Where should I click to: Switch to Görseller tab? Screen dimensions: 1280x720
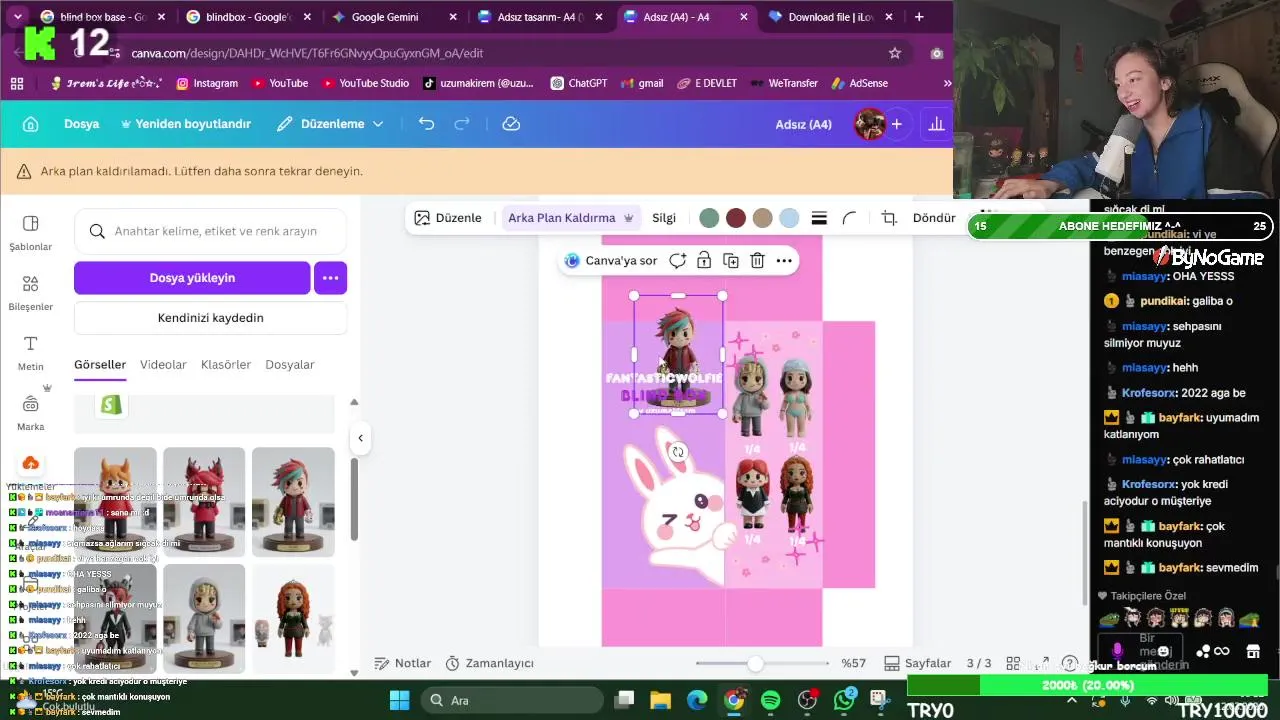click(100, 365)
